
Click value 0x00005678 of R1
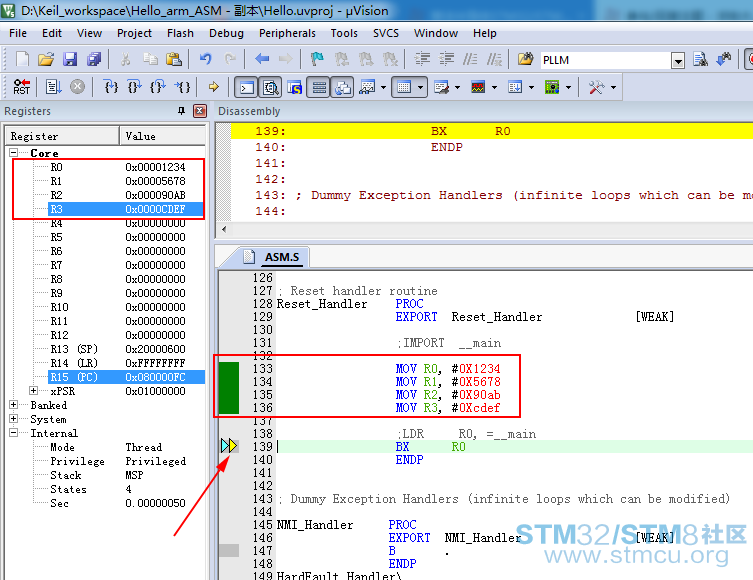click(x=155, y=181)
